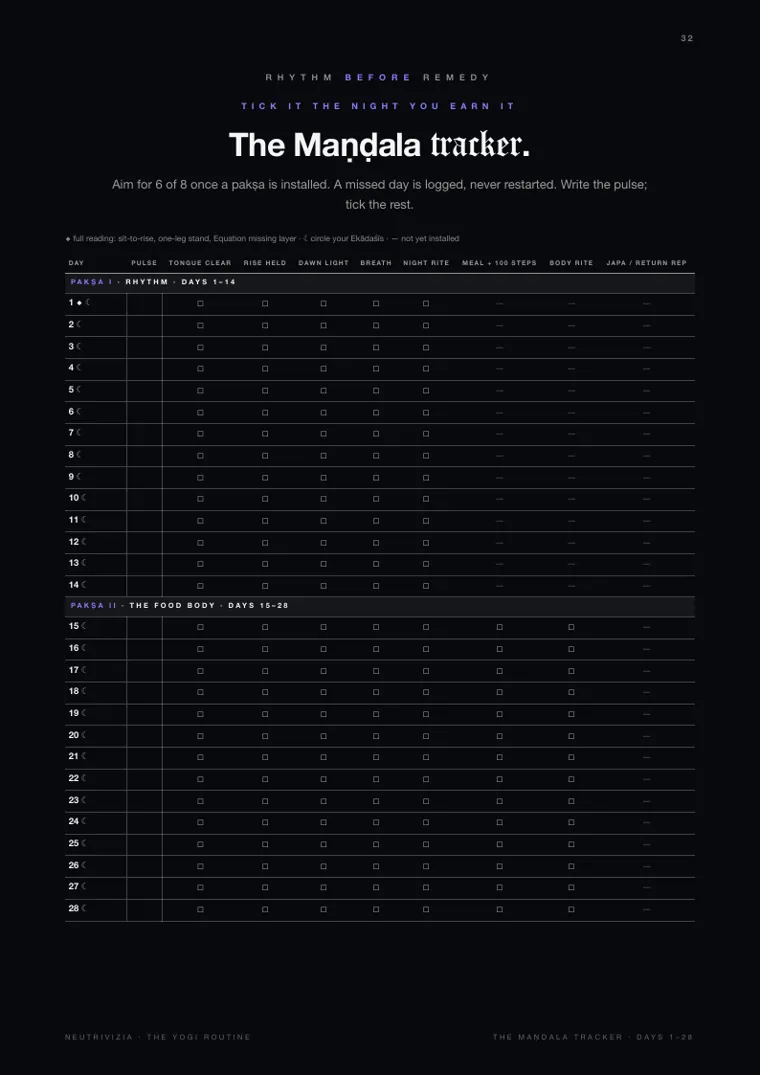The height and width of the screenshot is (1075, 760).
Task: Circle the moon icon beside day 24
Action: click(84, 821)
